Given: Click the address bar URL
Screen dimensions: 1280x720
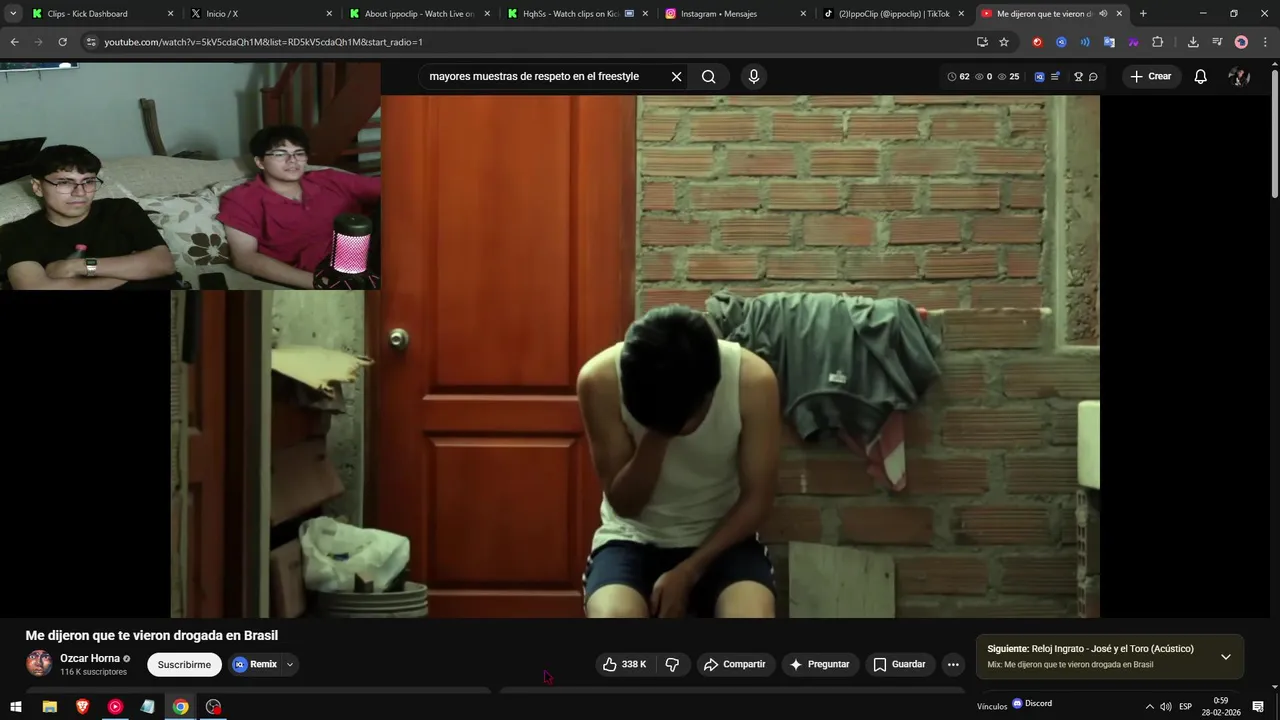Looking at the screenshot, I should 264,42.
